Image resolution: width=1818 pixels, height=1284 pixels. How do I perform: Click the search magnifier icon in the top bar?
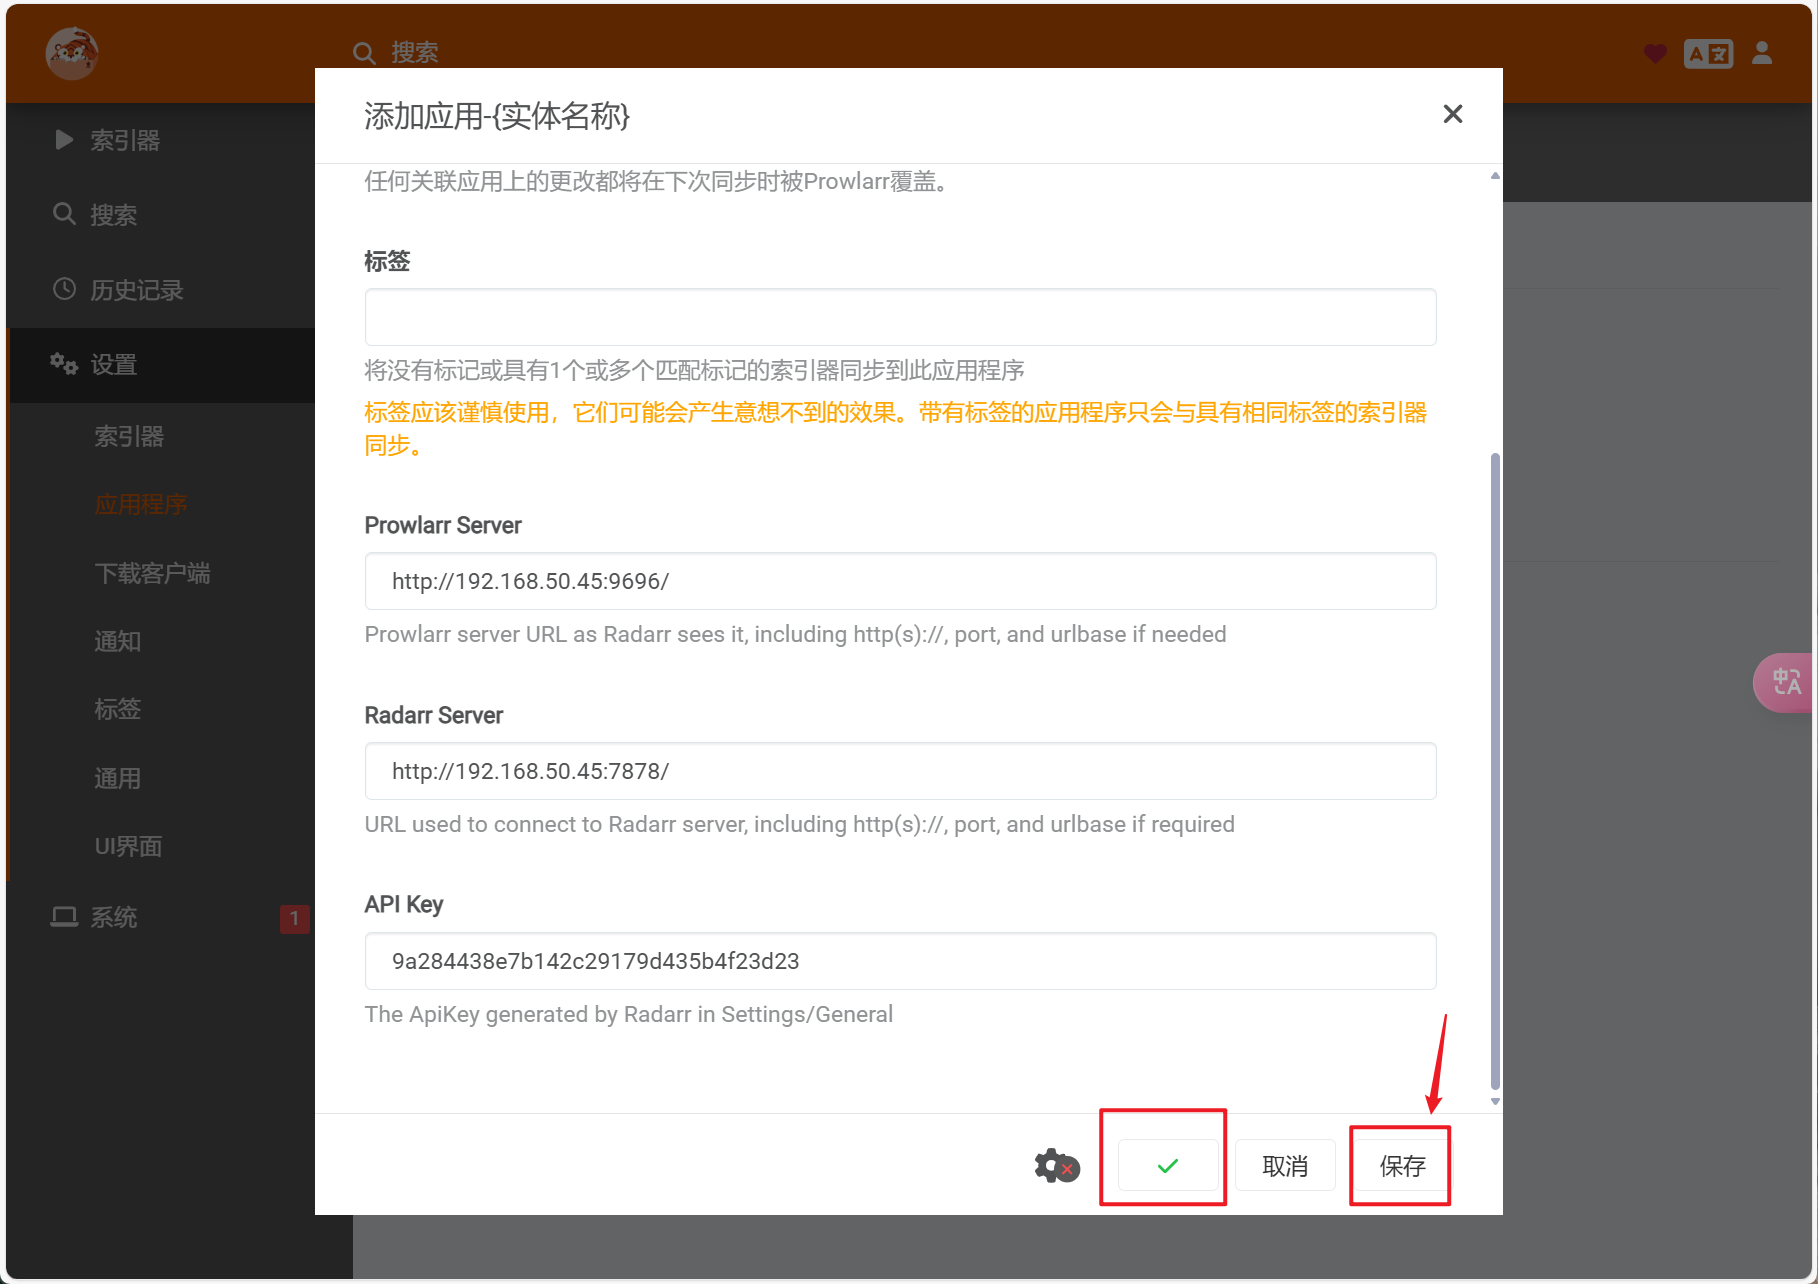364,53
